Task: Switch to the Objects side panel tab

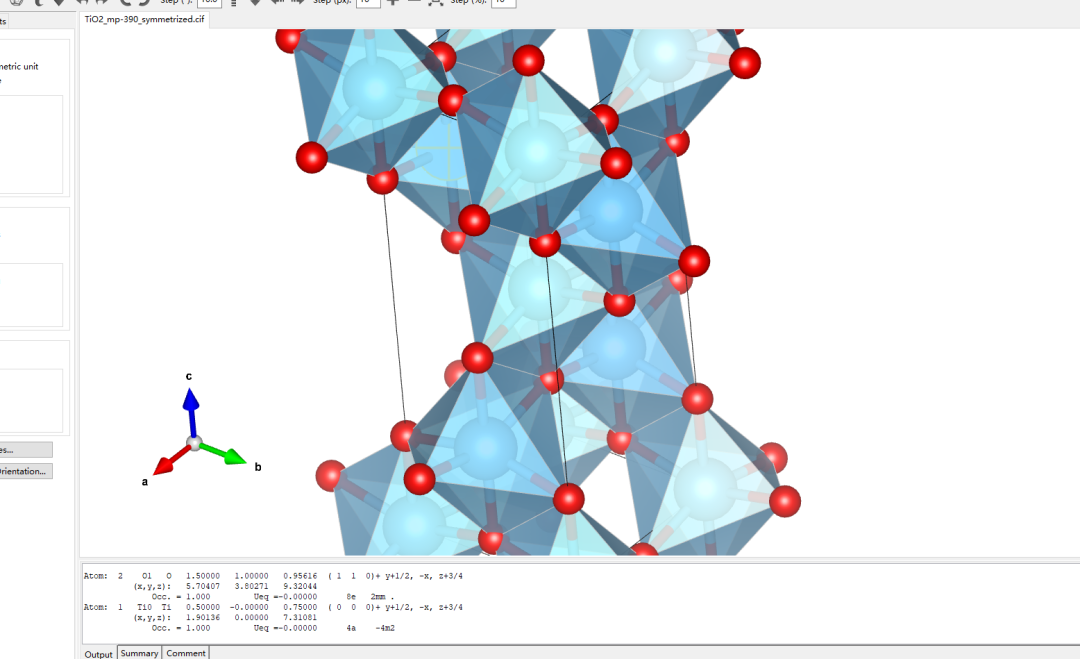Action: (4, 20)
